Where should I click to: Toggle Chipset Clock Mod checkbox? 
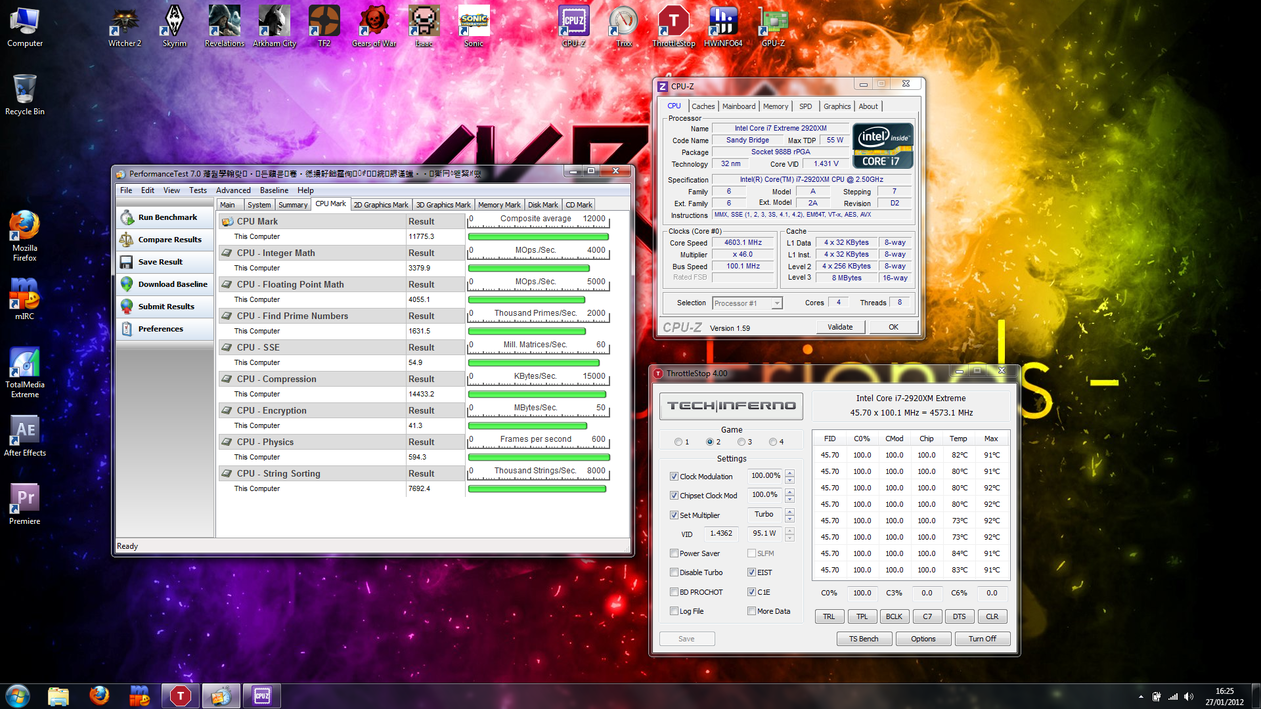[674, 496]
